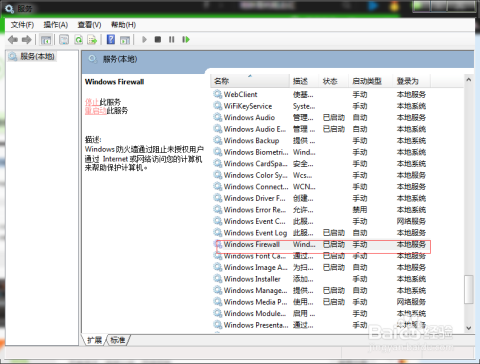Click 已启动 status of Windows Firewall
The height and width of the screenshot is (364, 480).
pyautogui.click(x=334, y=244)
